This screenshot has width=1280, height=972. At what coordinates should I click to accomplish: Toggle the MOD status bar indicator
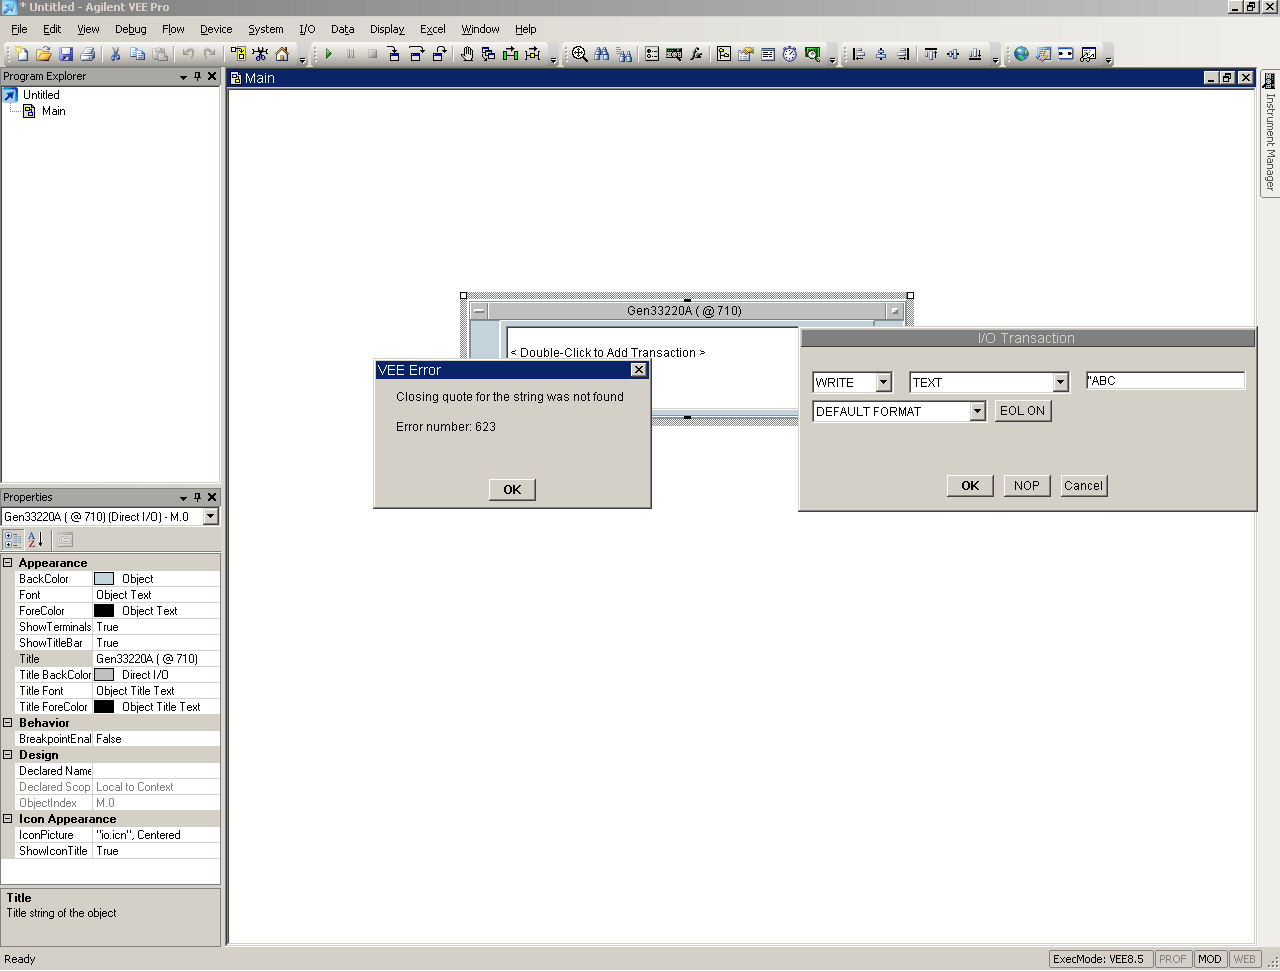tap(1209, 959)
